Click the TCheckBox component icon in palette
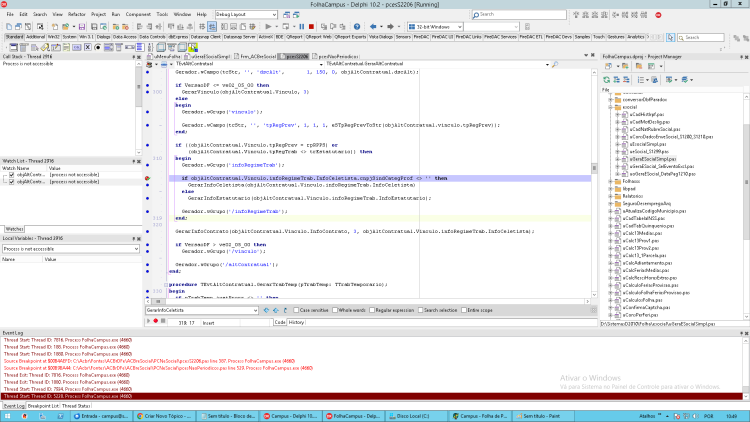The image size is (750, 422). [x=88, y=47]
